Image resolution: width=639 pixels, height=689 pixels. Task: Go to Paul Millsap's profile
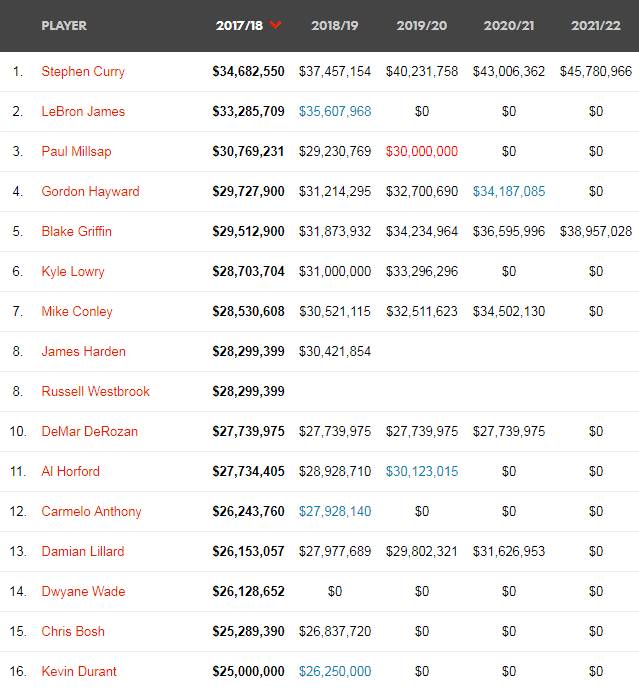76,151
